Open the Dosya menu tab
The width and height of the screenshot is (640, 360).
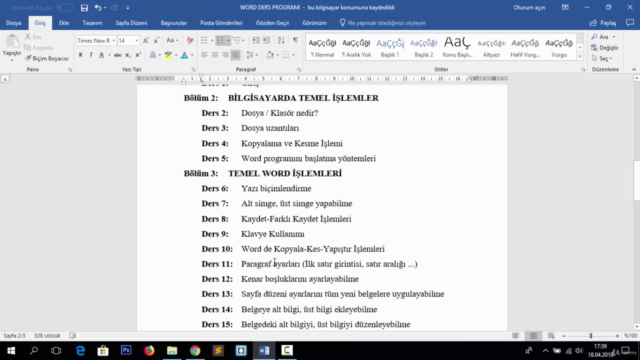click(13, 23)
